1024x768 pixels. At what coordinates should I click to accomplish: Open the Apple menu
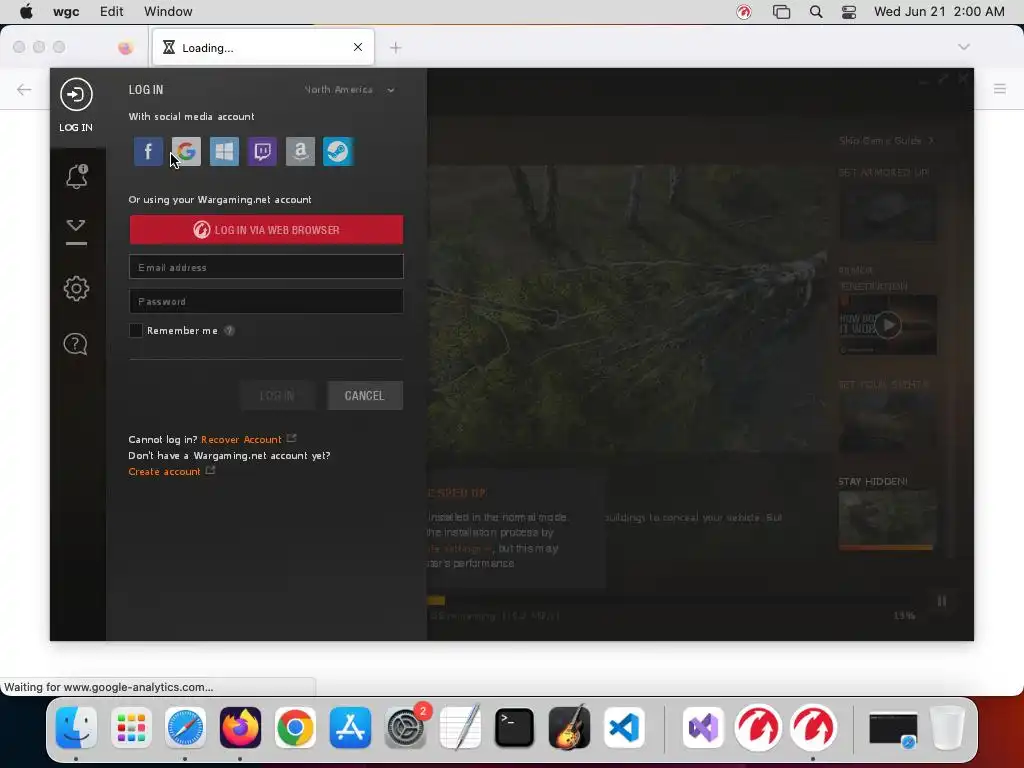click(x=26, y=12)
